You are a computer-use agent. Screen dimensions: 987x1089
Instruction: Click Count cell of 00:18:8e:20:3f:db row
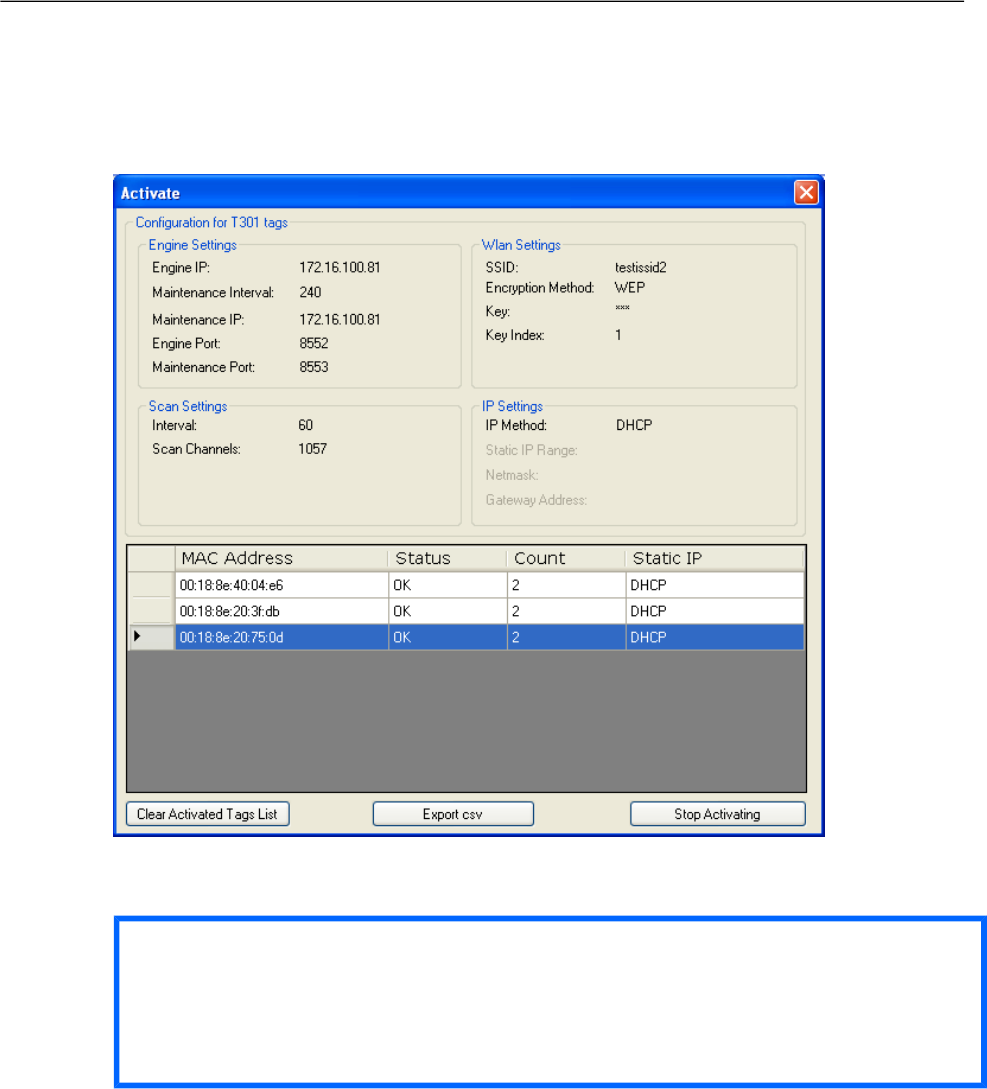(566, 611)
